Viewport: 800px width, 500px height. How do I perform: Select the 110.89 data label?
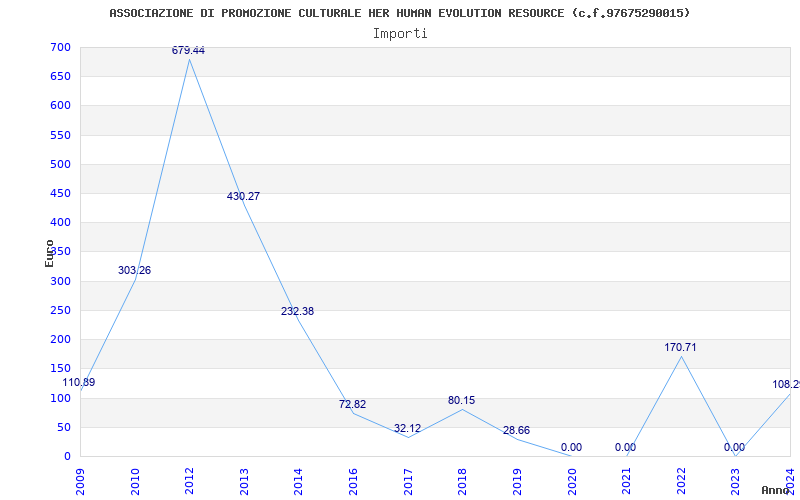(x=79, y=383)
